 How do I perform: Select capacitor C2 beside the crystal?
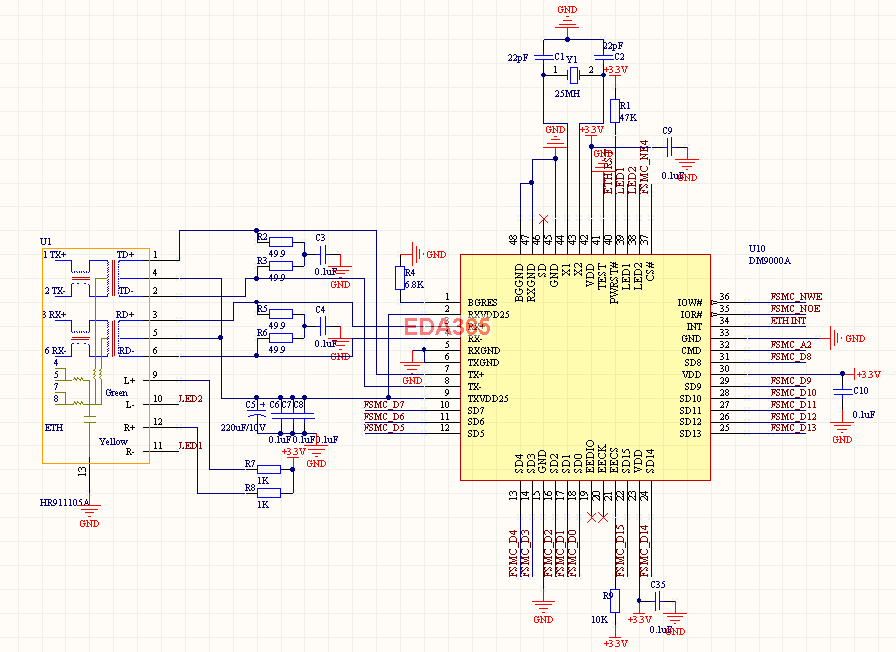point(603,57)
